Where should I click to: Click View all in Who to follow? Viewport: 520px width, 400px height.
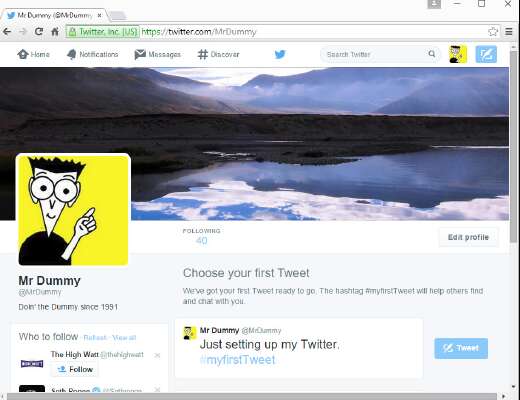point(124,338)
